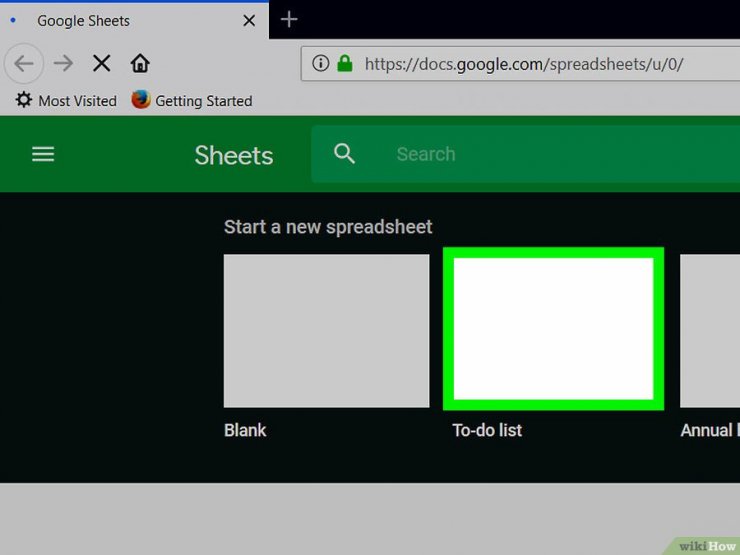740x555 pixels.
Task: Open the browser Home page icon
Action: pyautogui.click(x=140, y=63)
